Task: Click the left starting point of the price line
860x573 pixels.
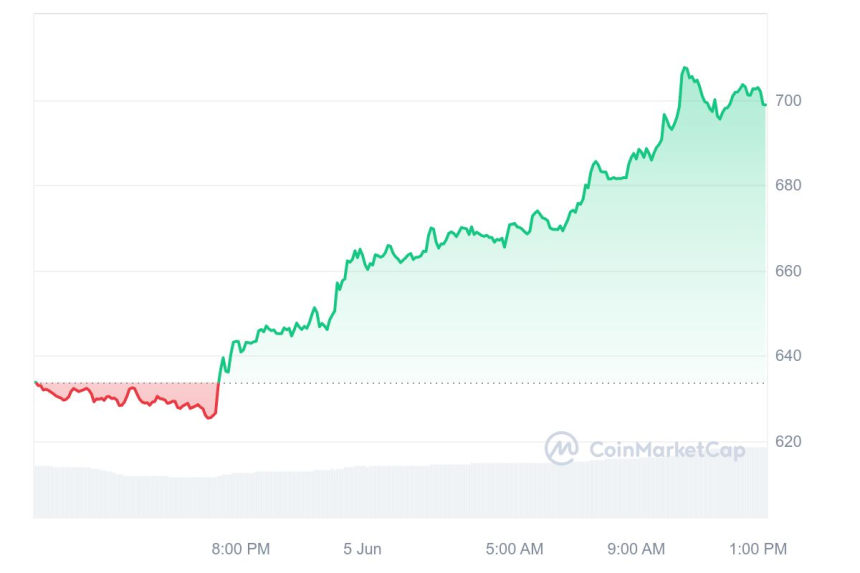Action: [x=35, y=382]
